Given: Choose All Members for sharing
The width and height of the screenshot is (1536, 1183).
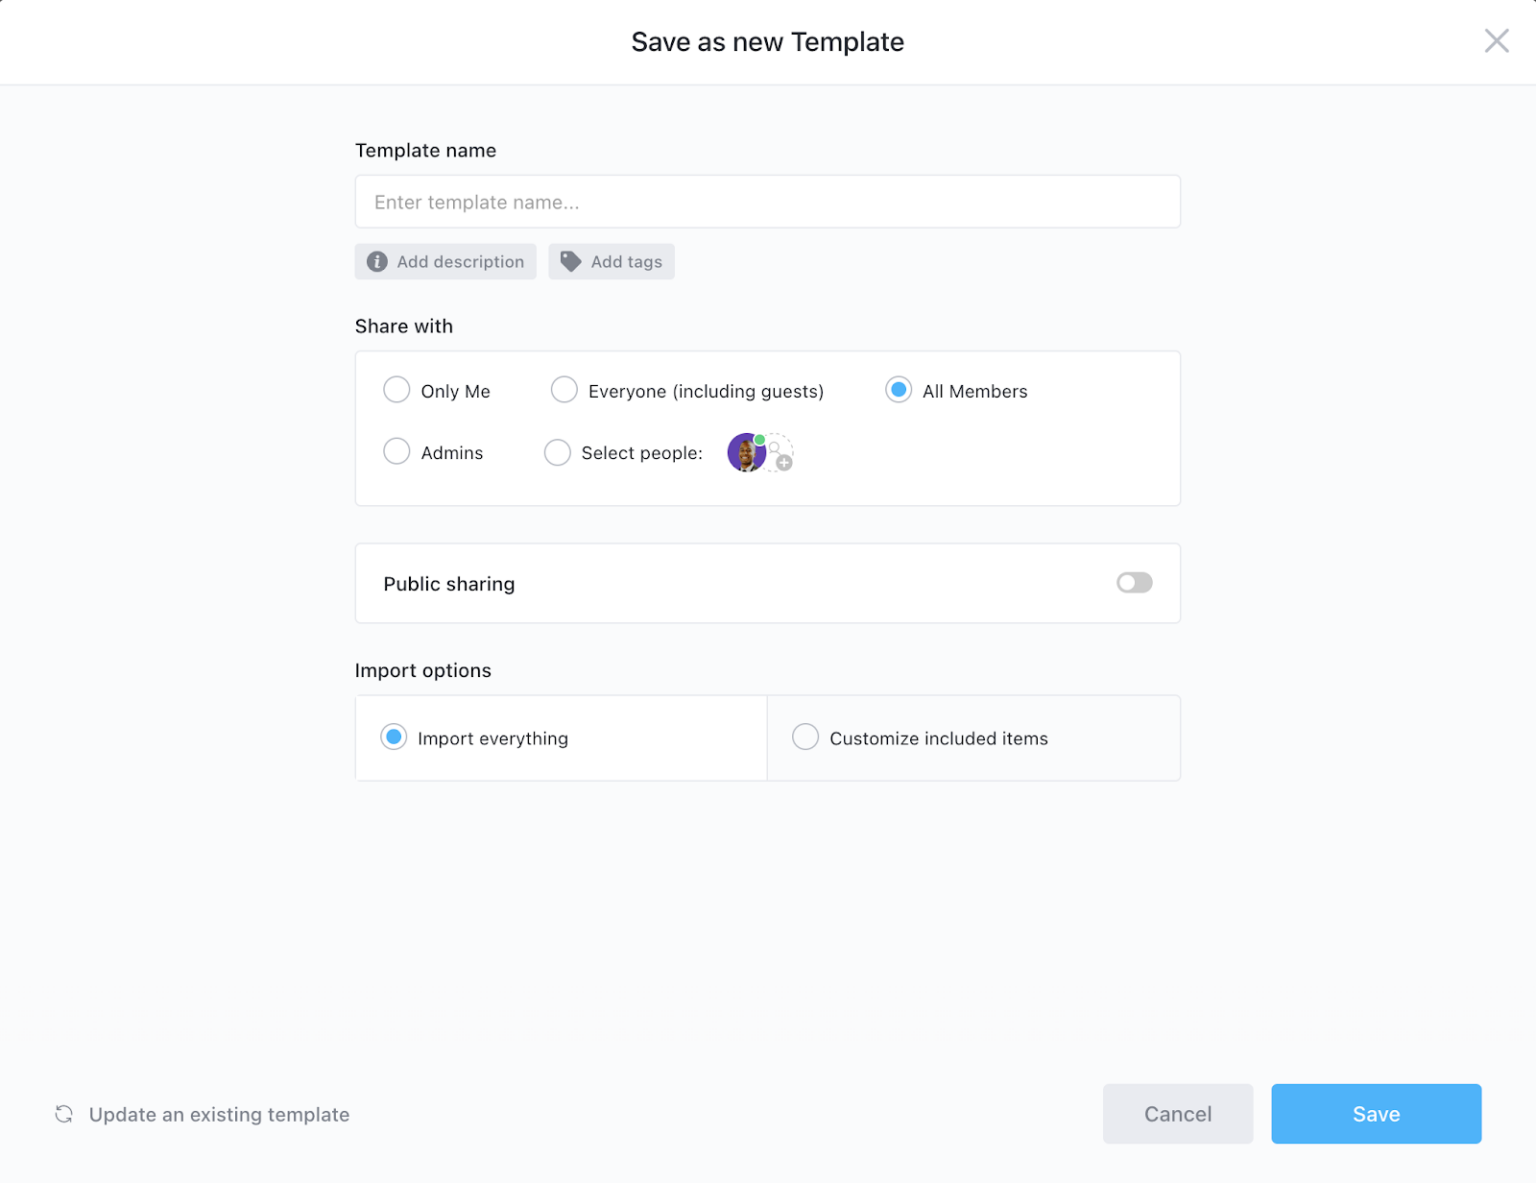Looking at the screenshot, I should (x=898, y=390).
